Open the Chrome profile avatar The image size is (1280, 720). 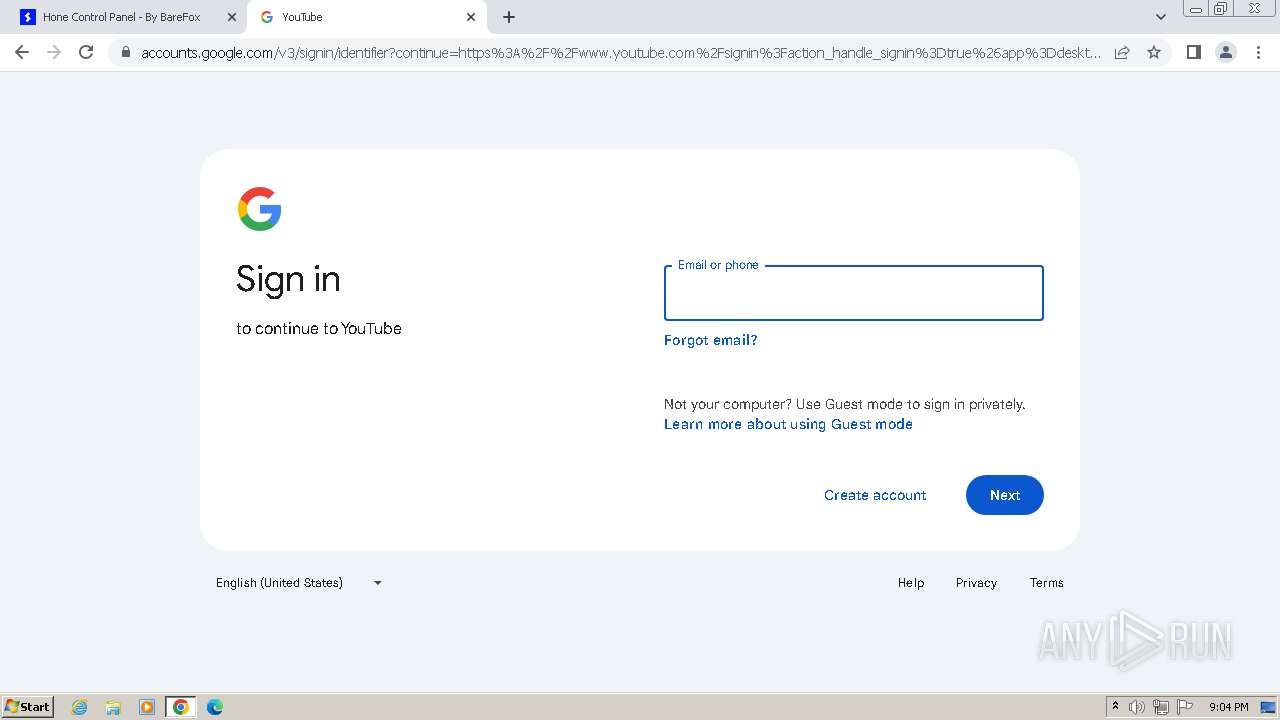pos(1226,52)
